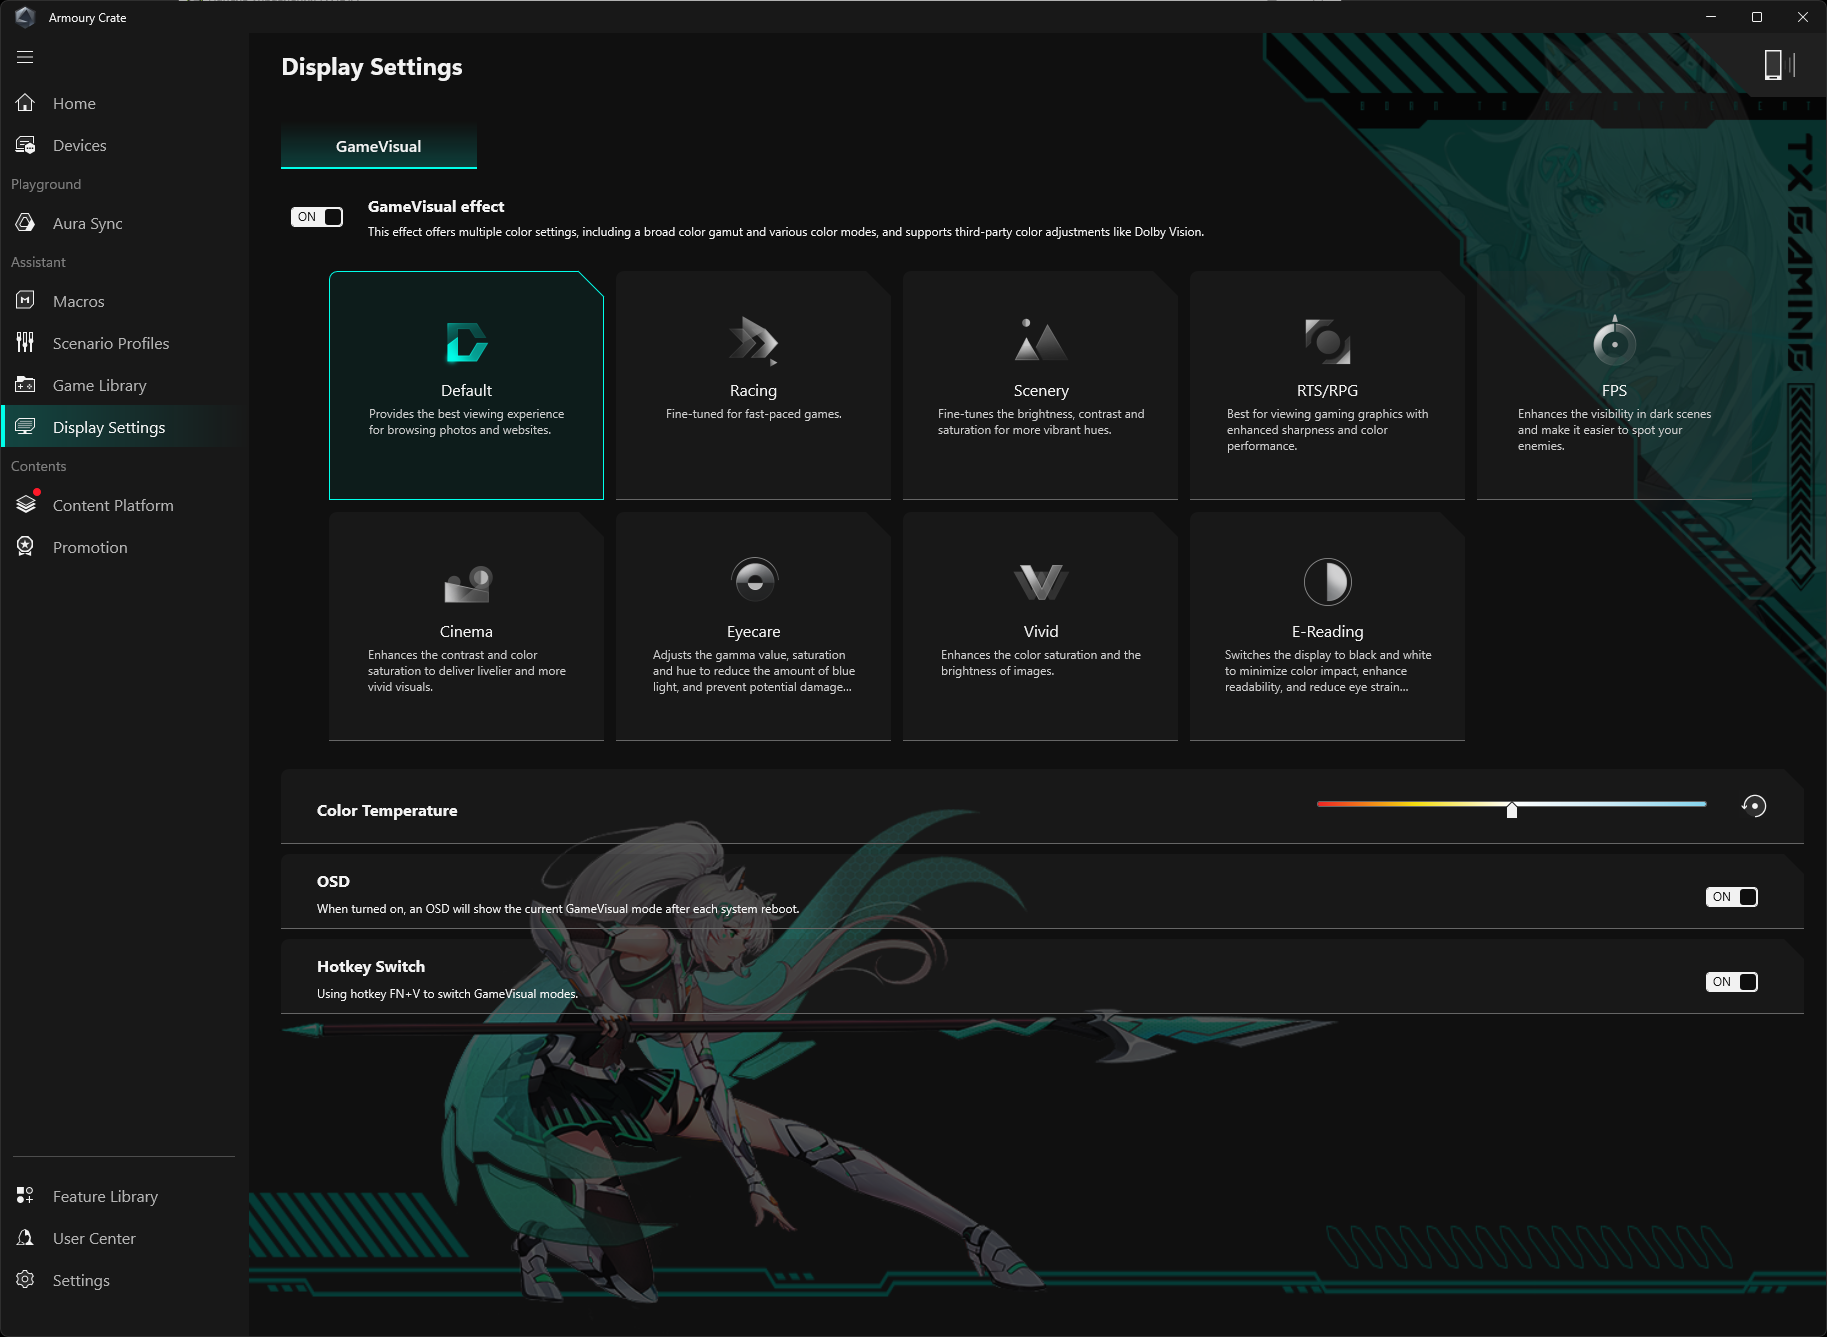Click the Racing mode arrows icon
The width and height of the screenshot is (1827, 1337).
pyautogui.click(x=753, y=343)
